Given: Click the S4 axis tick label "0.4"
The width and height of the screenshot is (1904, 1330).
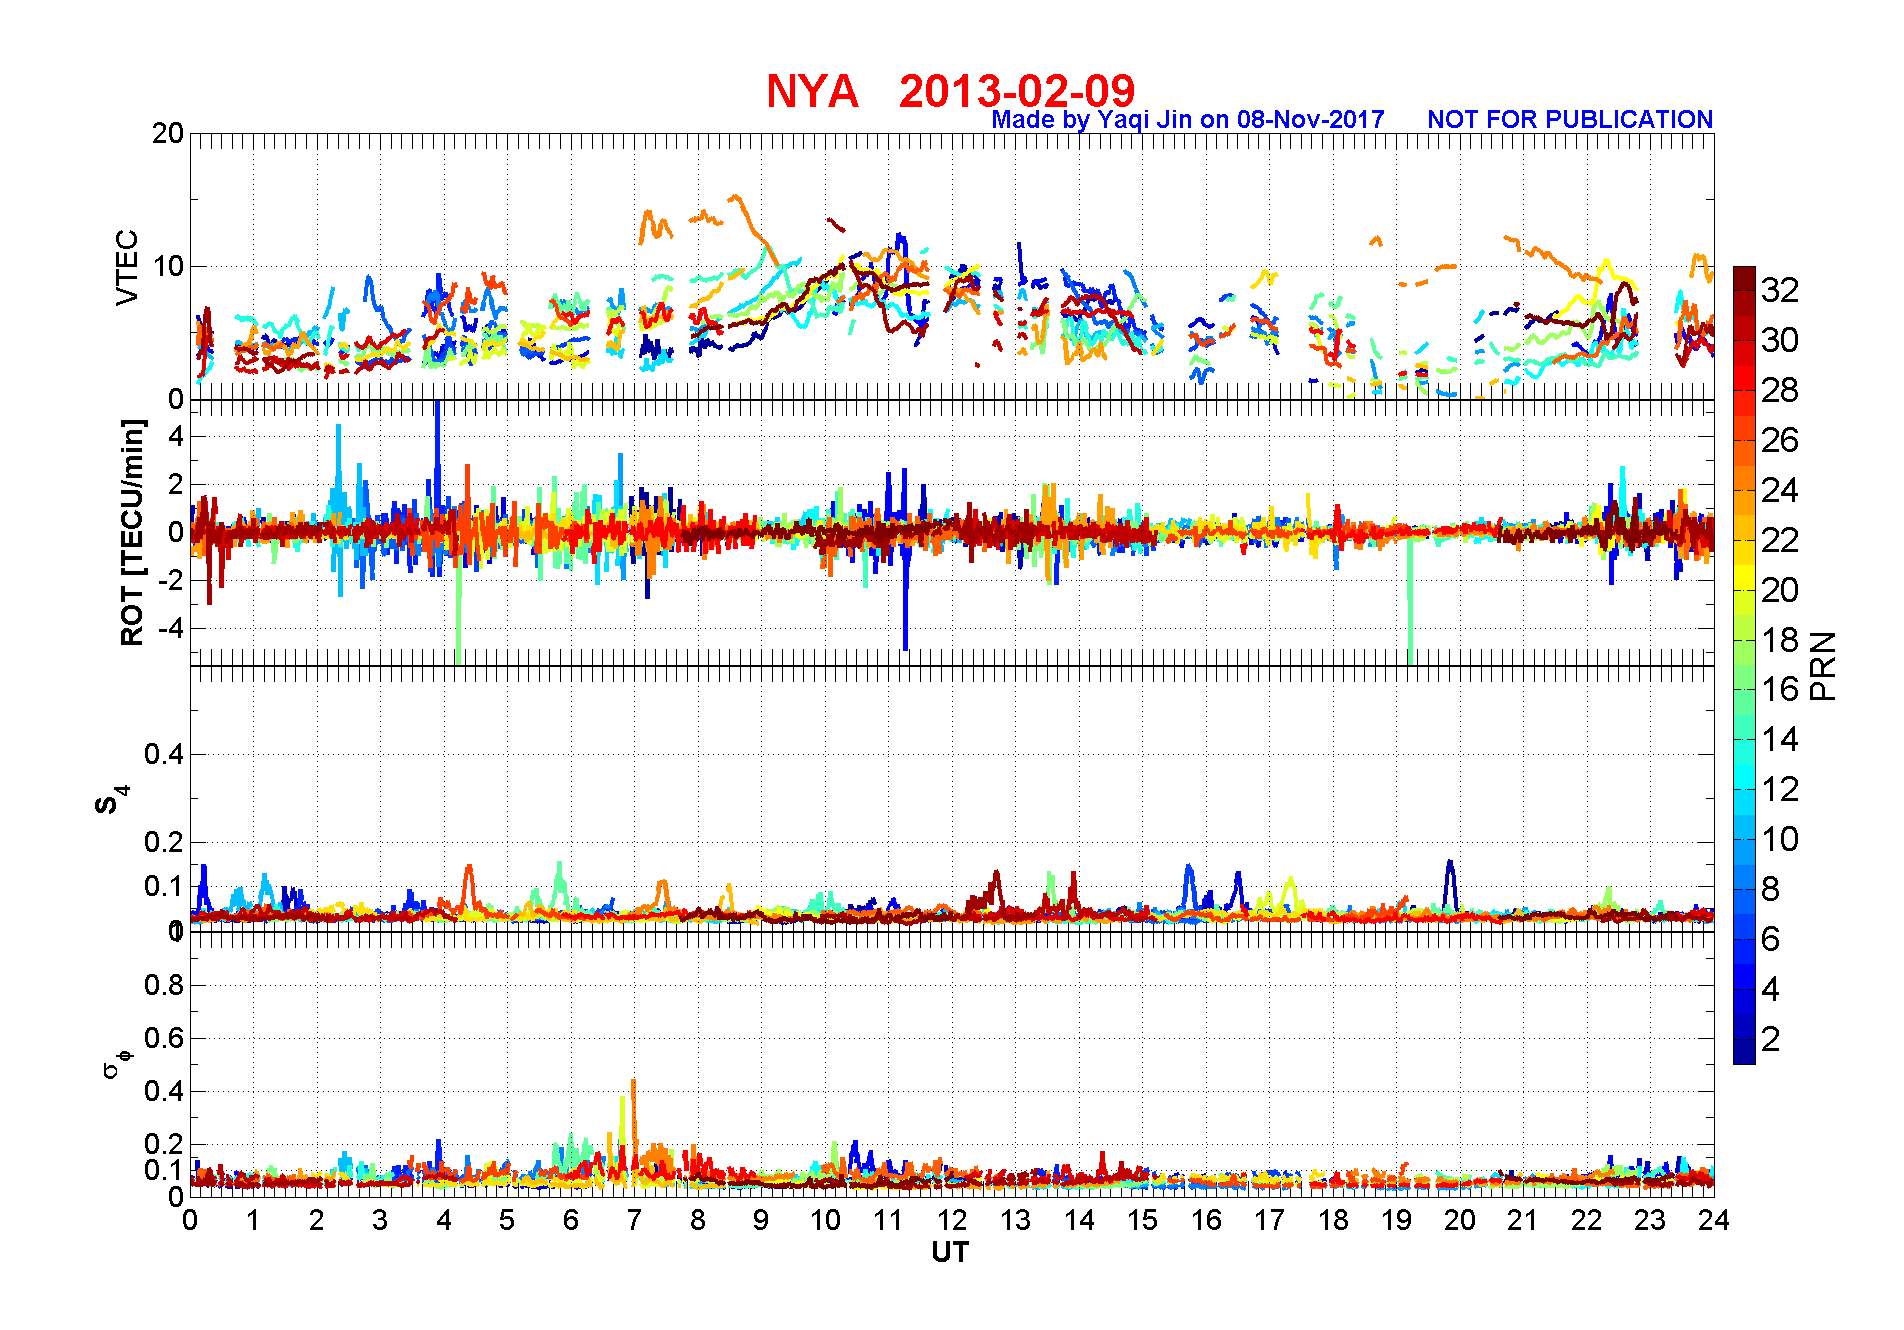Looking at the screenshot, I should [164, 754].
